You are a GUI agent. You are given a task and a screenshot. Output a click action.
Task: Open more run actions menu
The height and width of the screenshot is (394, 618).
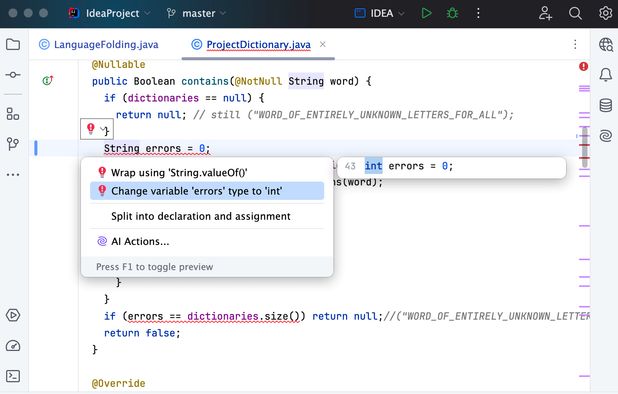pos(478,13)
